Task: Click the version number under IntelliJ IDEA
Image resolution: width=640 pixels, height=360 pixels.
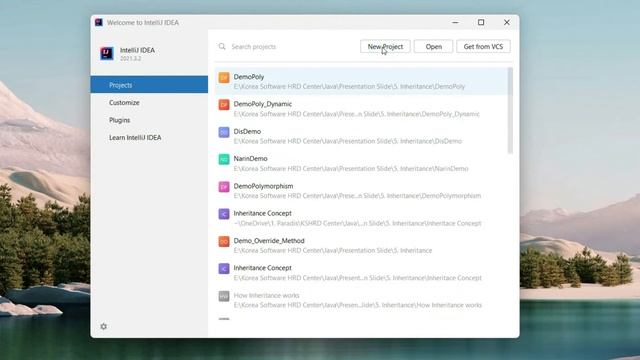Action: tap(130, 59)
